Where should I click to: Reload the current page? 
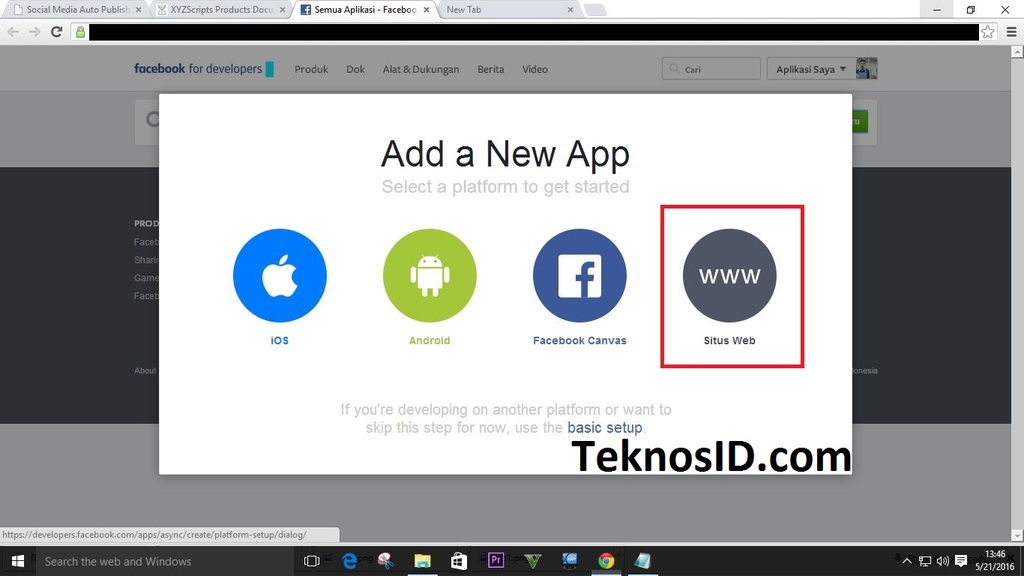[57, 31]
